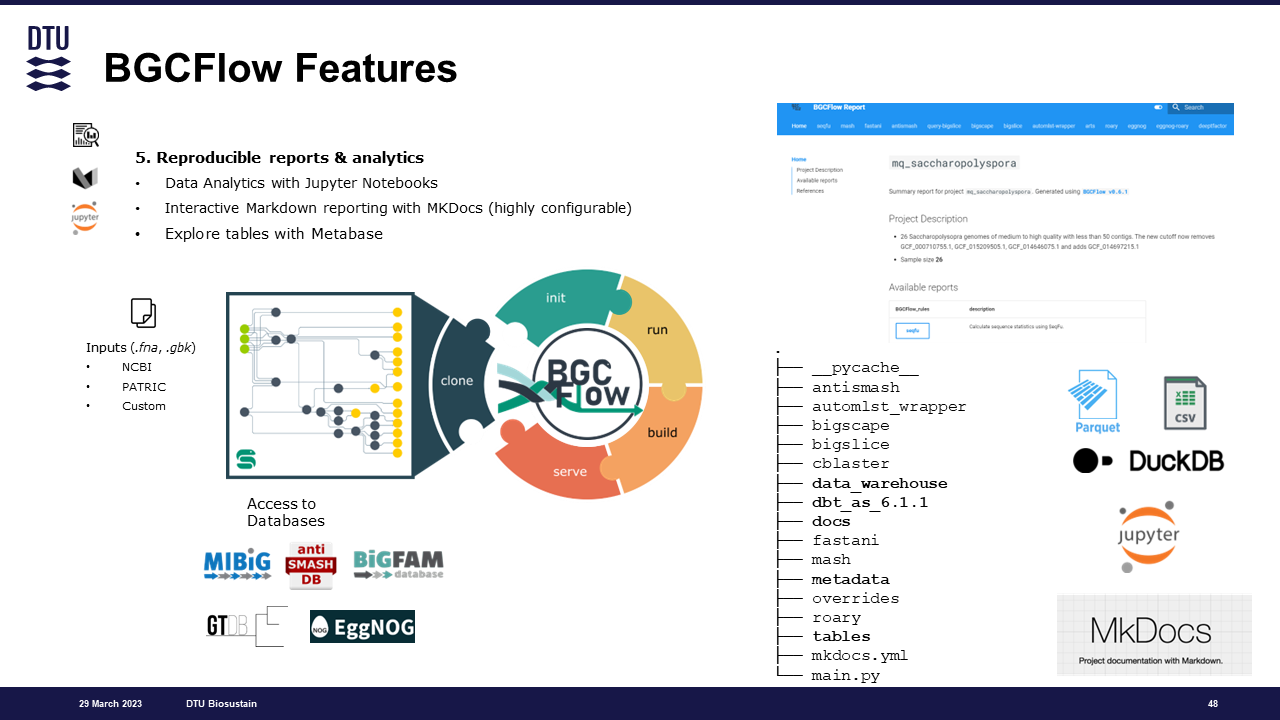The image size is (1280, 720).
Task: Click the report analytics icon above Metabase logo
Action: pyautogui.click(x=85, y=136)
